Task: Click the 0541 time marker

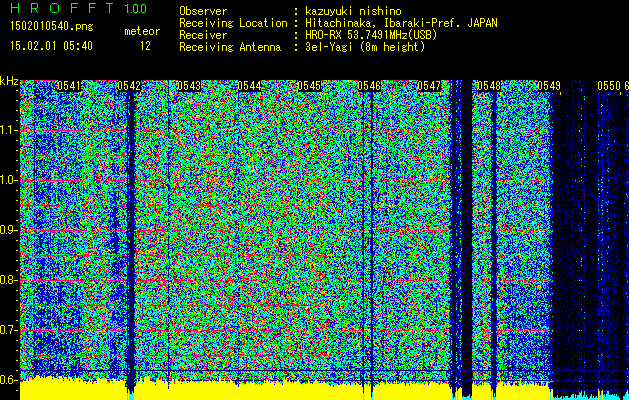Action: click(x=70, y=87)
